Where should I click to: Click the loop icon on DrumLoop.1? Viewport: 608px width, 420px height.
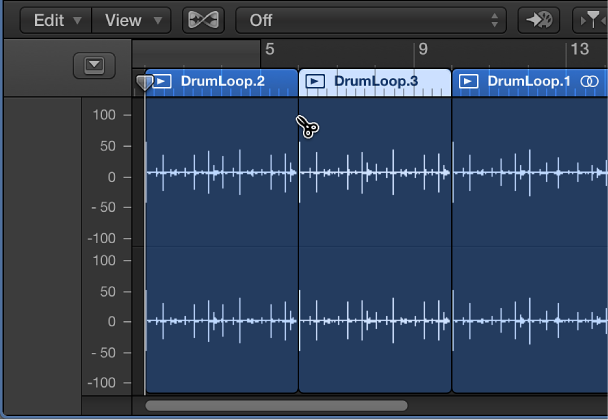pos(589,81)
